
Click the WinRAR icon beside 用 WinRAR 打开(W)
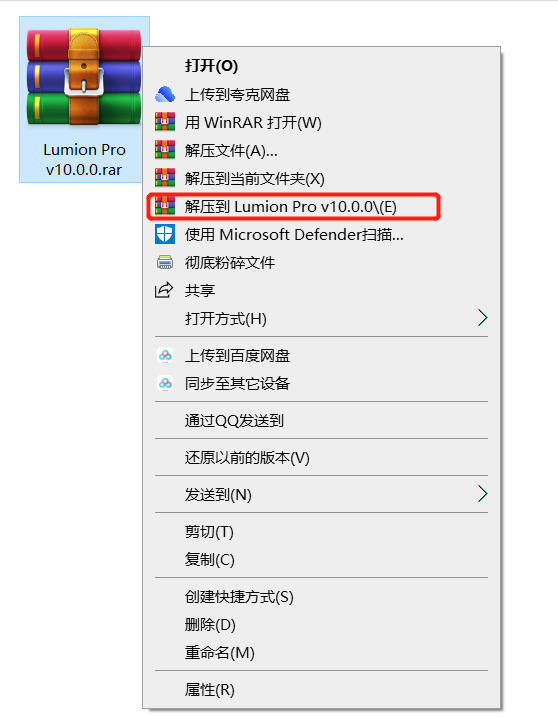[x=165, y=122]
